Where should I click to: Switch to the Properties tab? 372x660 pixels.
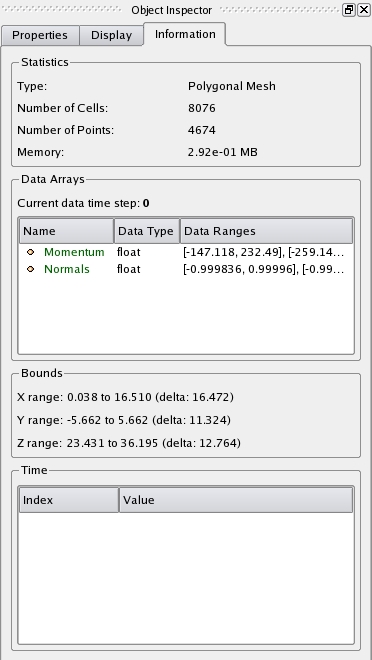pos(40,35)
